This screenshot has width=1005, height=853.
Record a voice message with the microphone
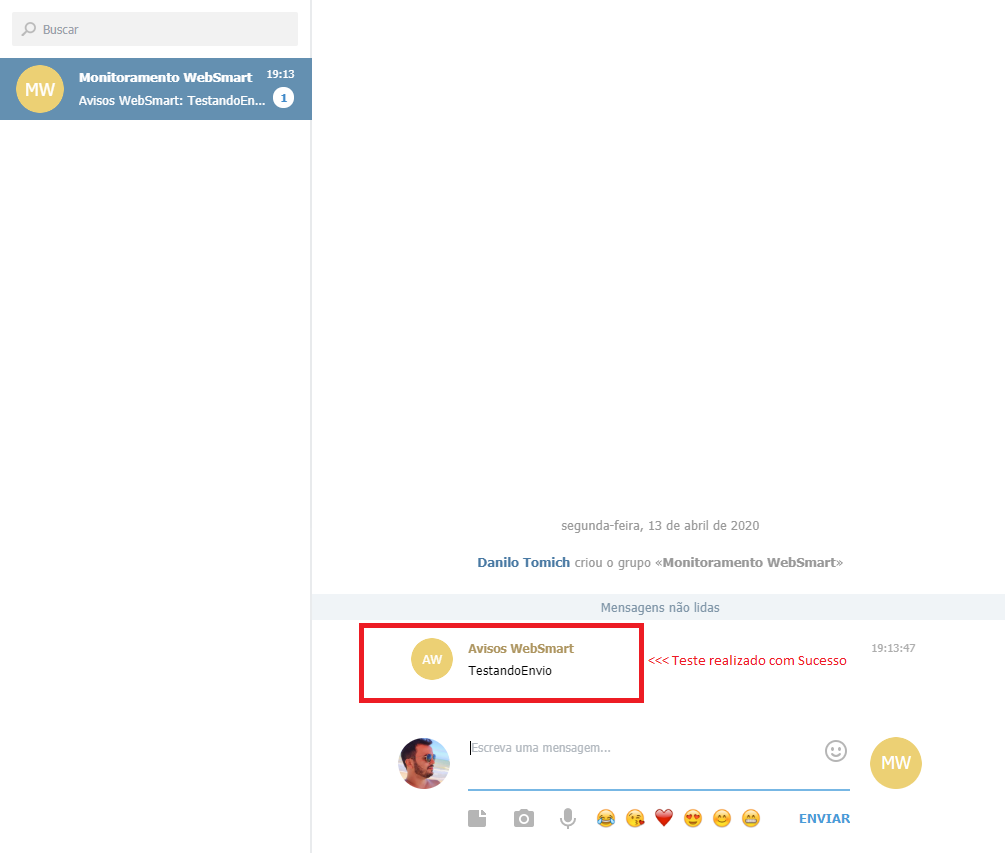[567, 818]
